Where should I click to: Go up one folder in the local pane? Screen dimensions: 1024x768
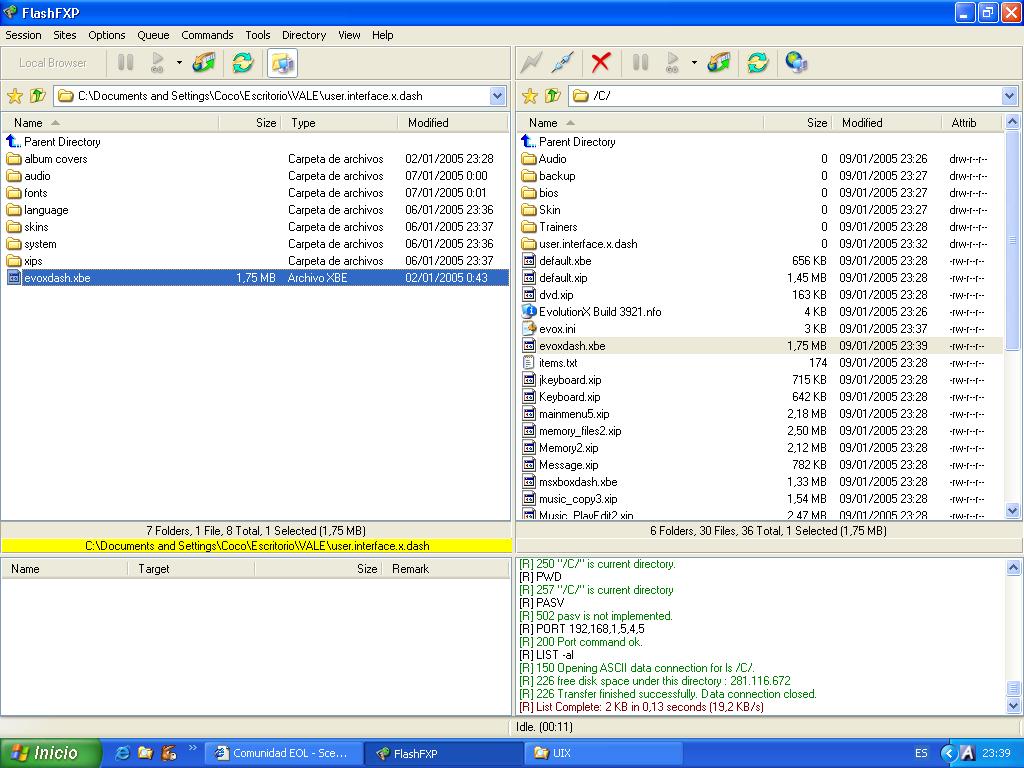click(38, 96)
